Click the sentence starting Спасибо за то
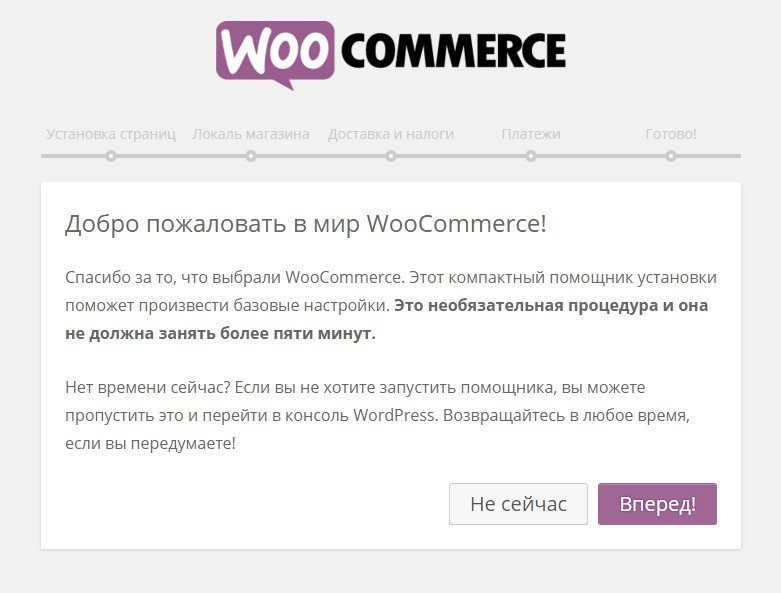 tap(234, 277)
